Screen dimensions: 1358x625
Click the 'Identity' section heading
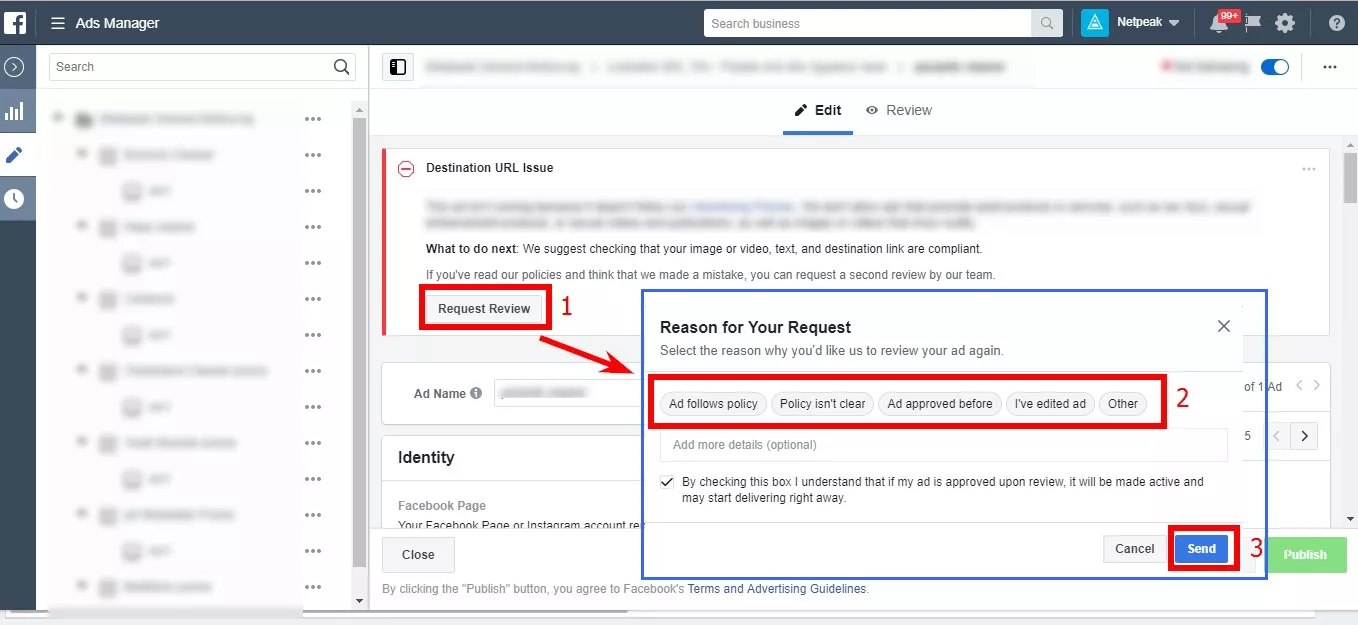coord(426,457)
